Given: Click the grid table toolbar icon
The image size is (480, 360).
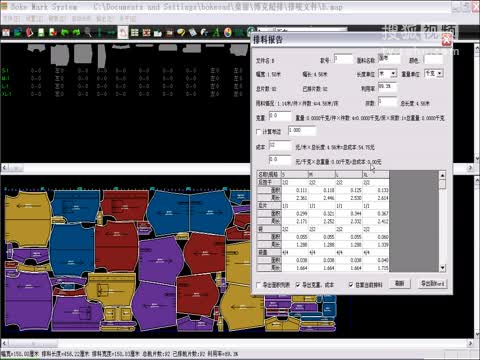Looking at the screenshot, I should (134, 32).
